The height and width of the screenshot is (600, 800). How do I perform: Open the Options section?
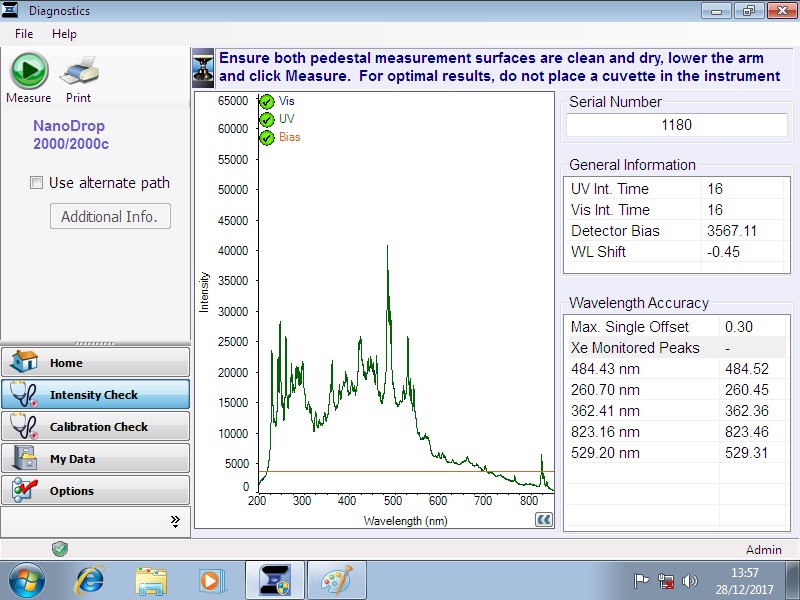tap(95, 490)
